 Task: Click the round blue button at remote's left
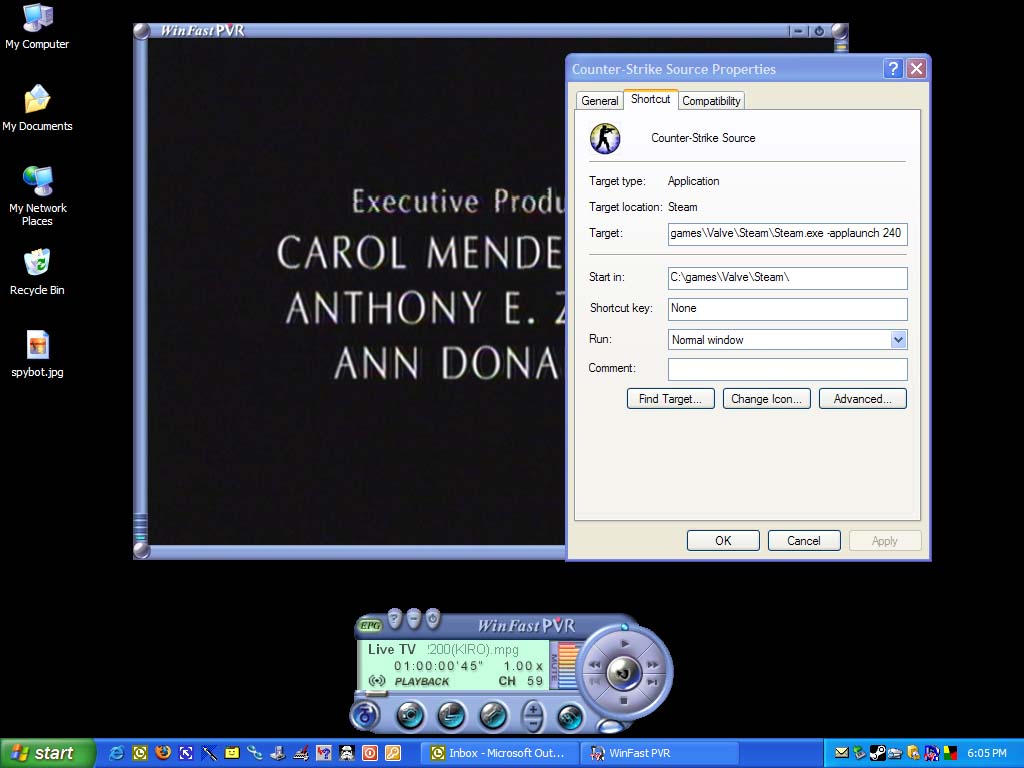coord(365,715)
